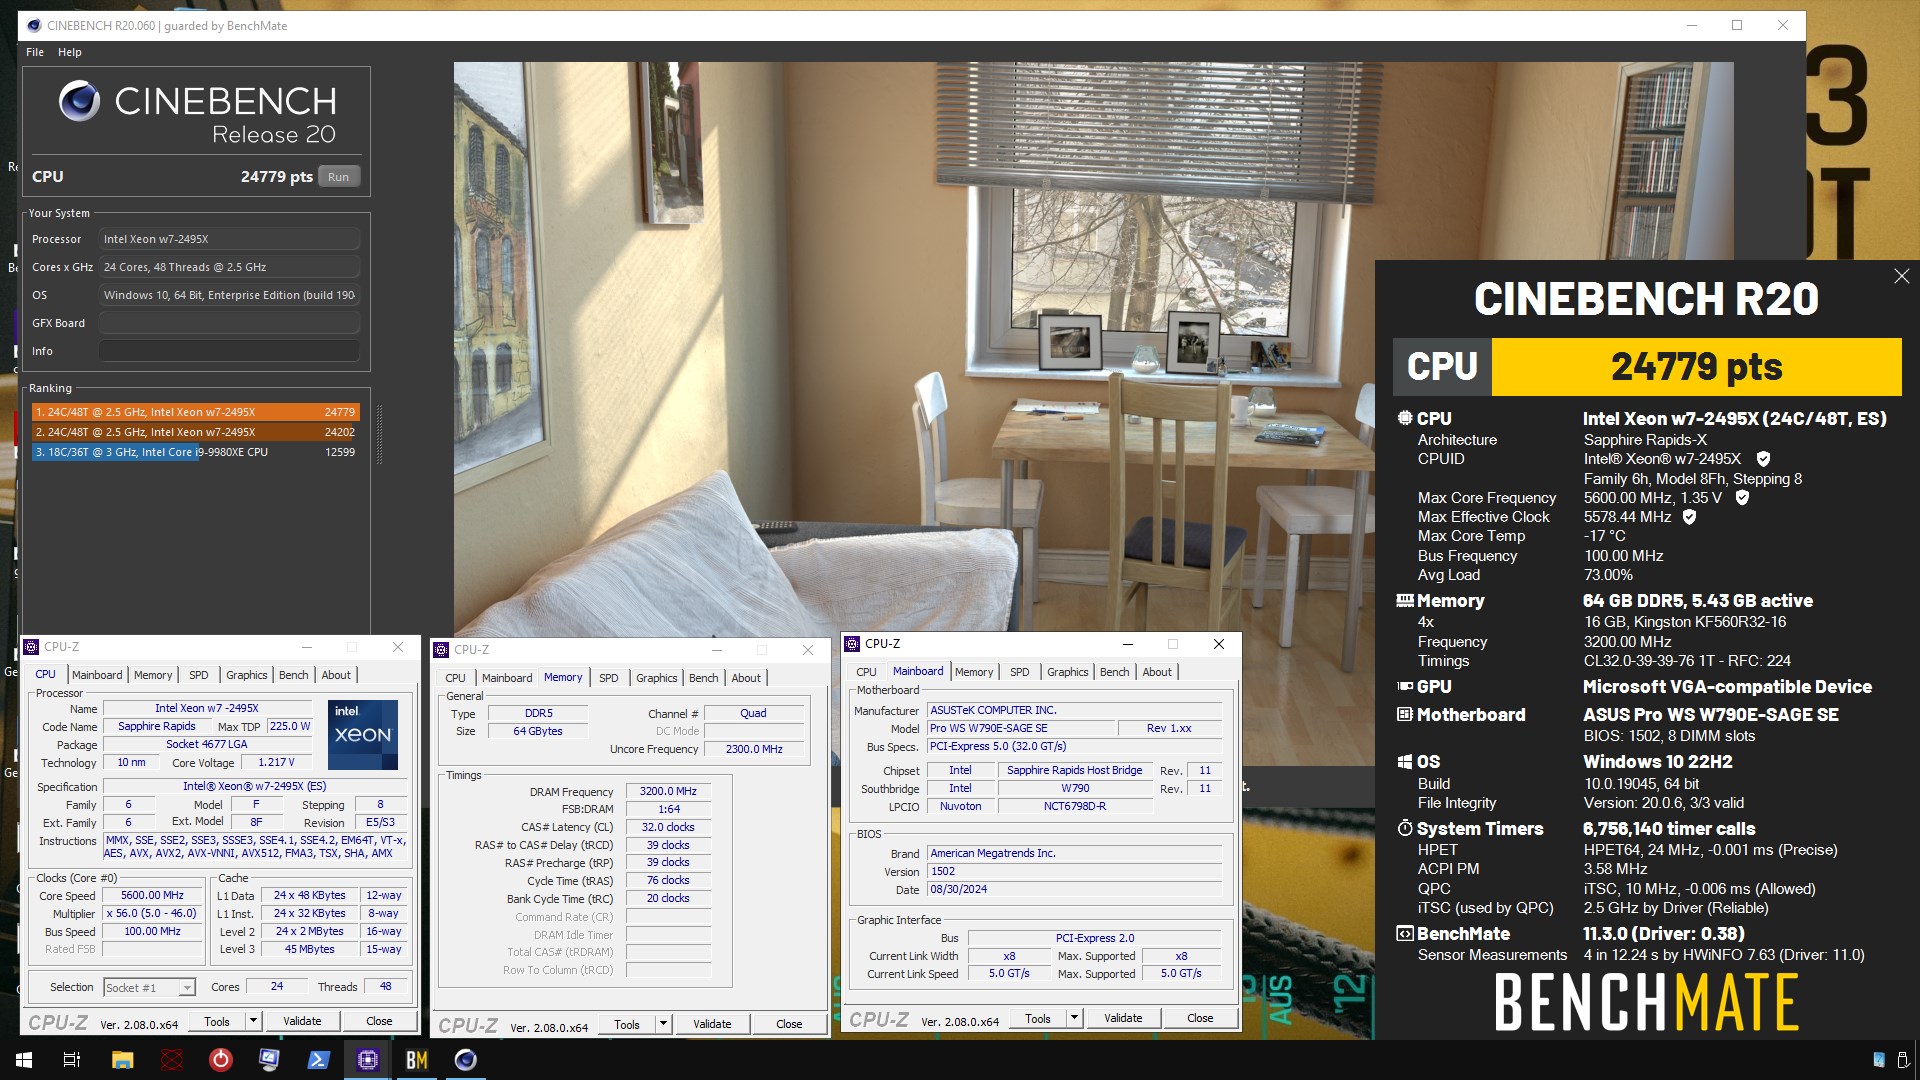Viewport: 1920px width, 1080px height.
Task: Open PowerShell from the taskbar
Action: tap(318, 1060)
